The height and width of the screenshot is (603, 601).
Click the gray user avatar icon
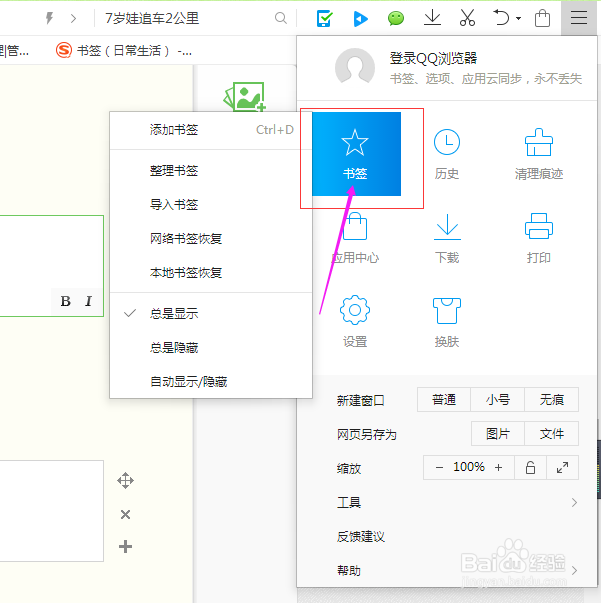355,67
